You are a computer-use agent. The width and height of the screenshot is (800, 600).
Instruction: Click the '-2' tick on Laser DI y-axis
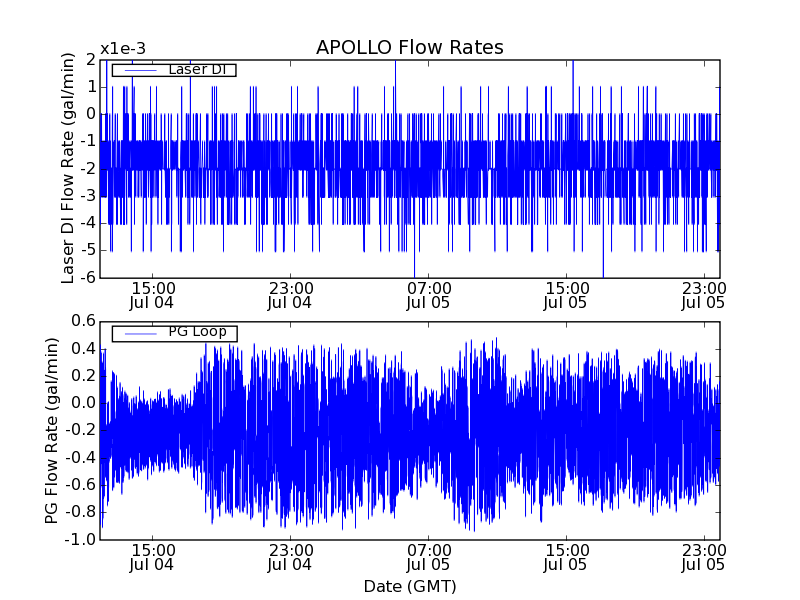[88, 169]
